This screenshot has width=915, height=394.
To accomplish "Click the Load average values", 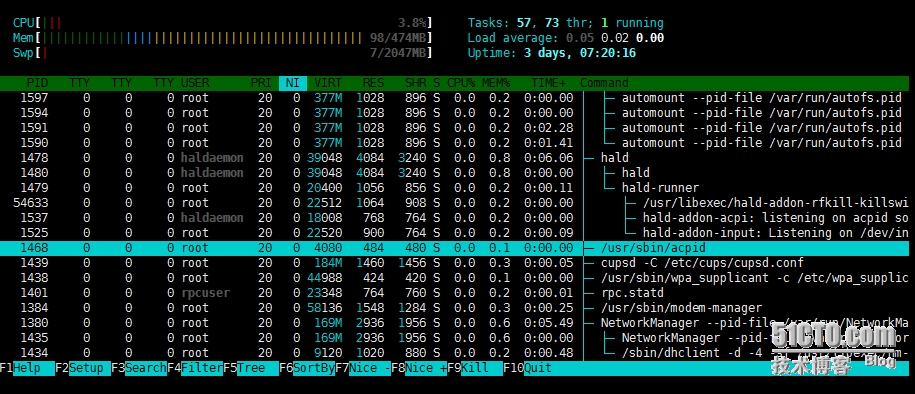I will click(614, 39).
